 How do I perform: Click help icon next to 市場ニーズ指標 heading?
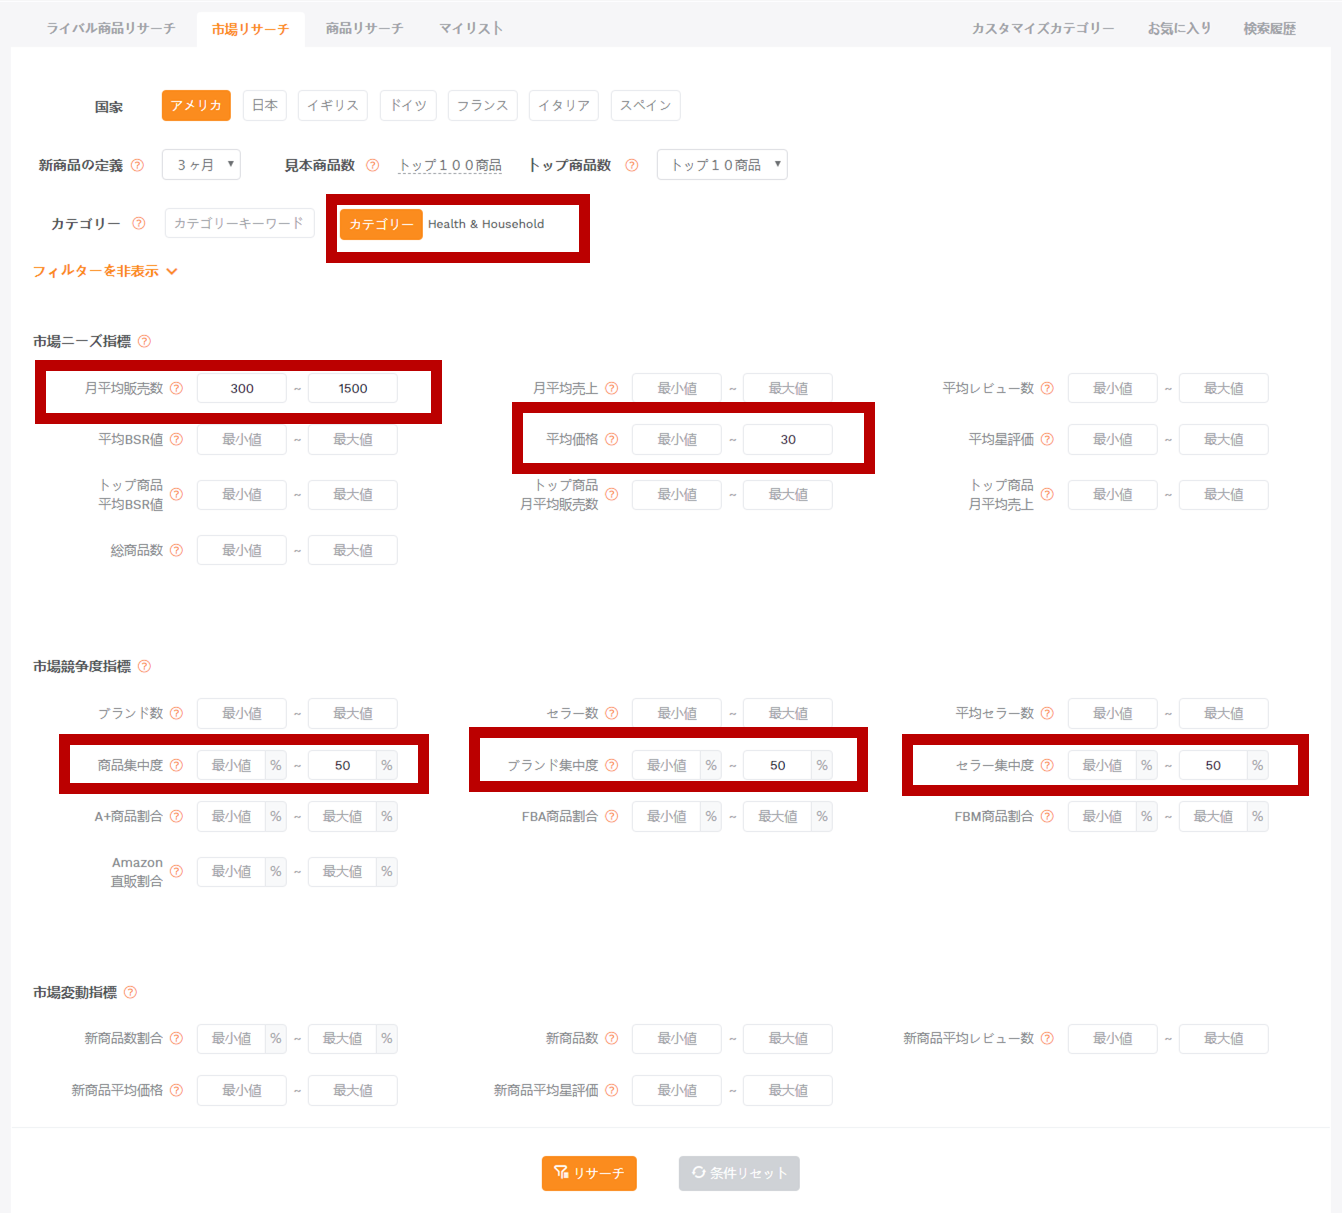[x=145, y=341]
